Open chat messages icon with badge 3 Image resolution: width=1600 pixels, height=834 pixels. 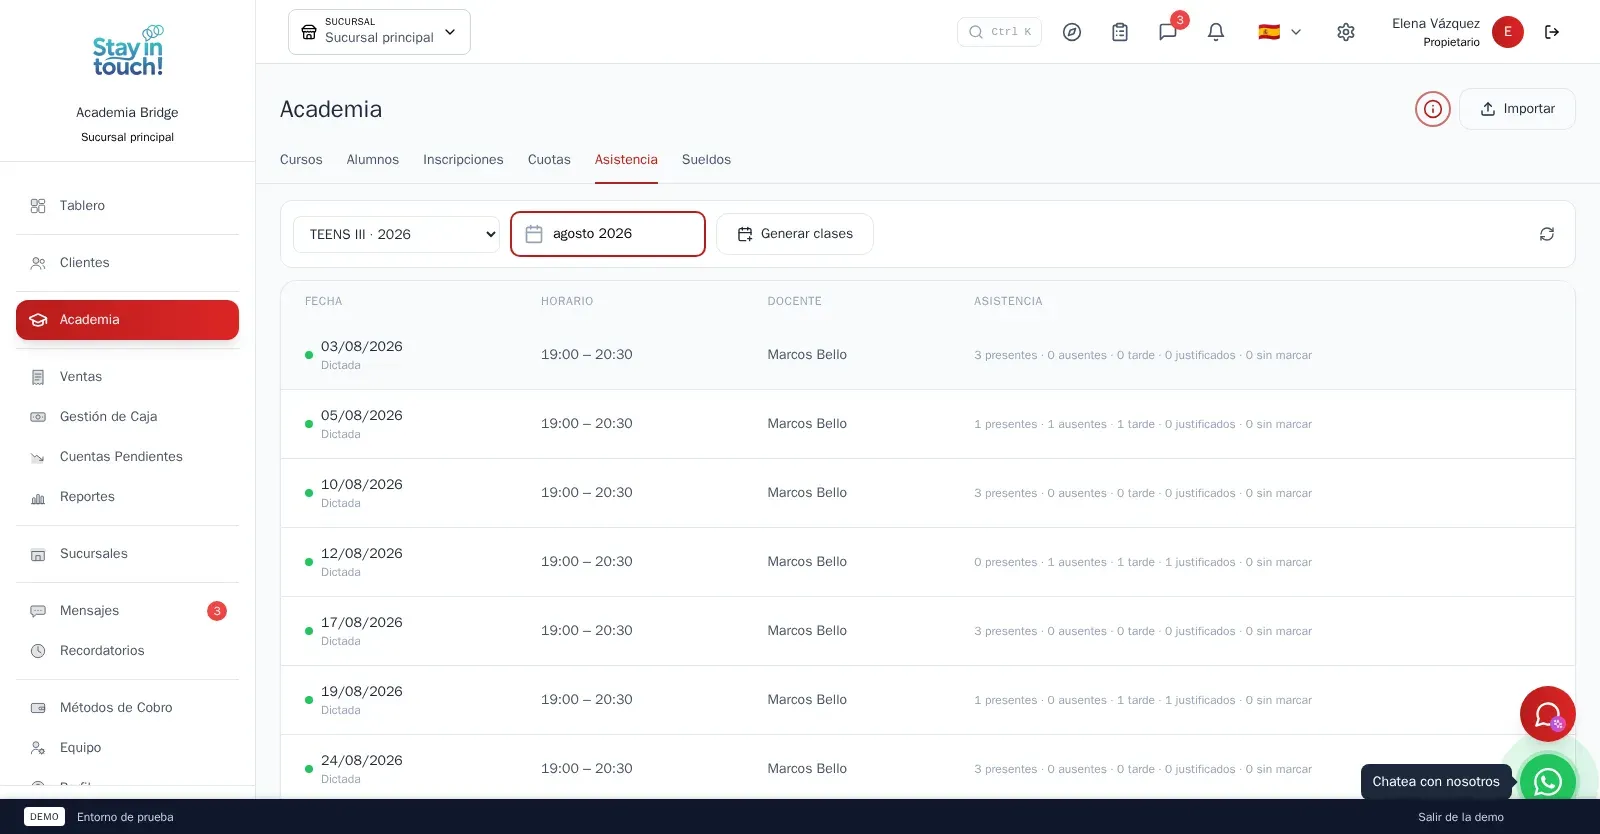(1168, 32)
